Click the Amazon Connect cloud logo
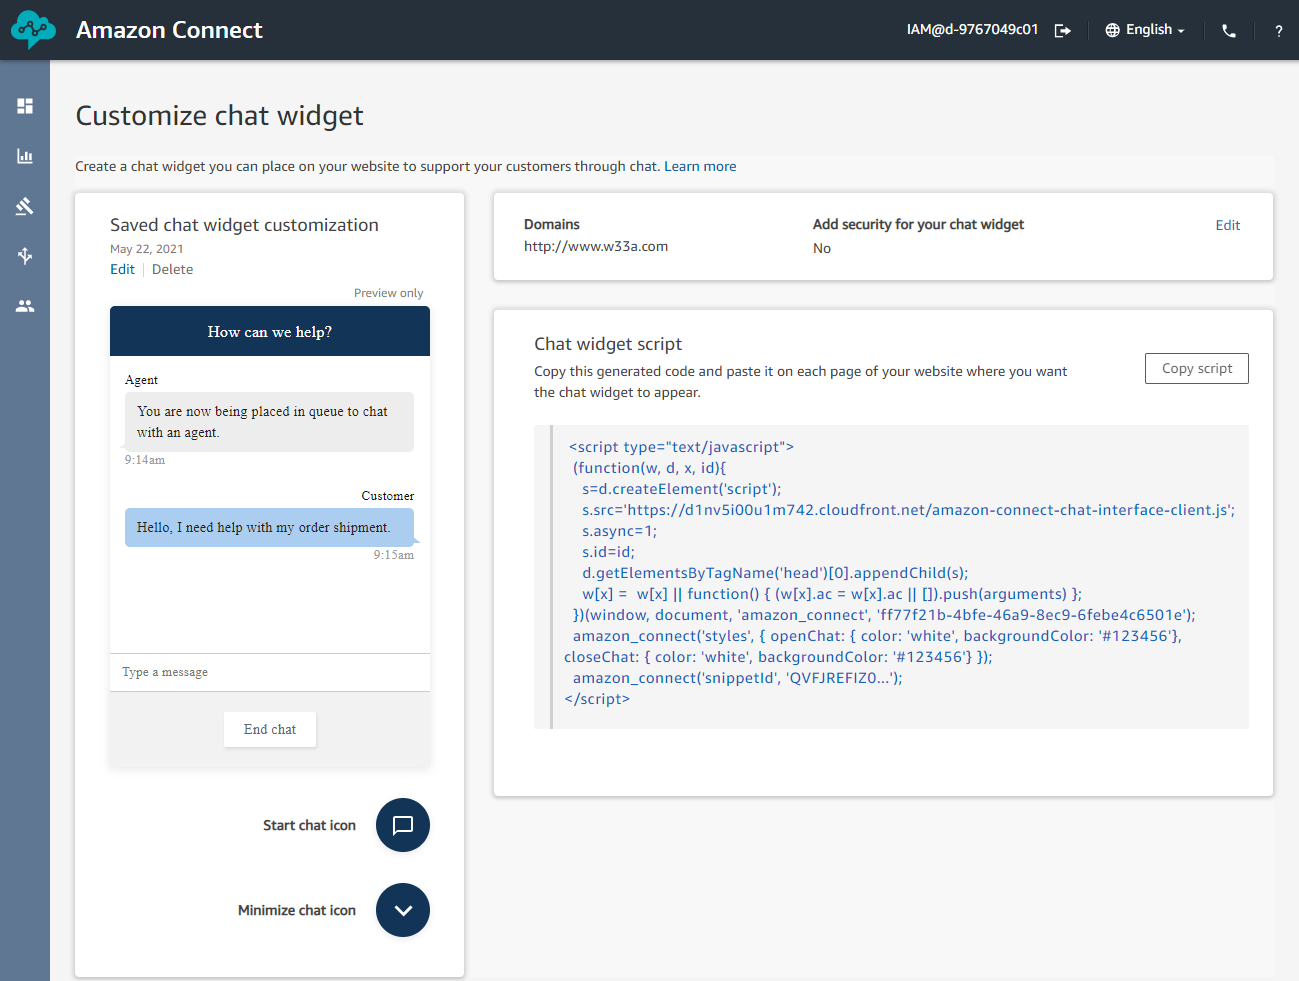 tap(33, 30)
